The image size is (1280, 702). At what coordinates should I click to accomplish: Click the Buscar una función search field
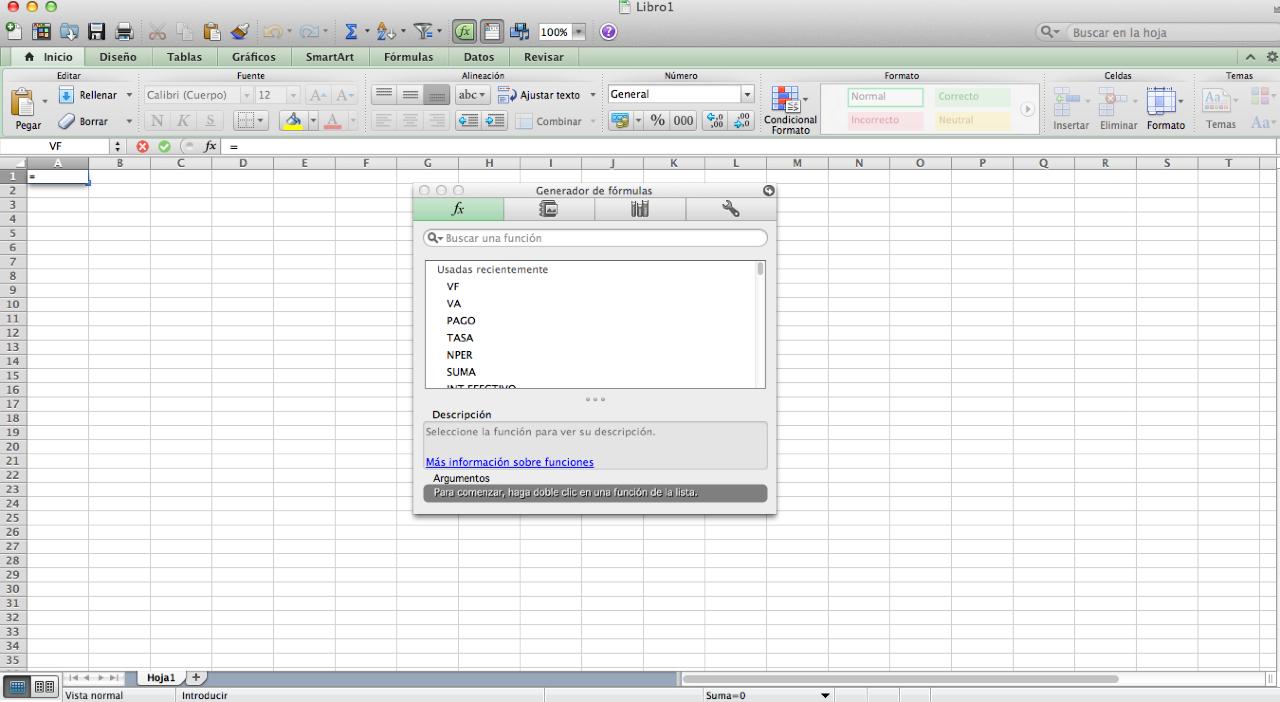[x=596, y=238]
